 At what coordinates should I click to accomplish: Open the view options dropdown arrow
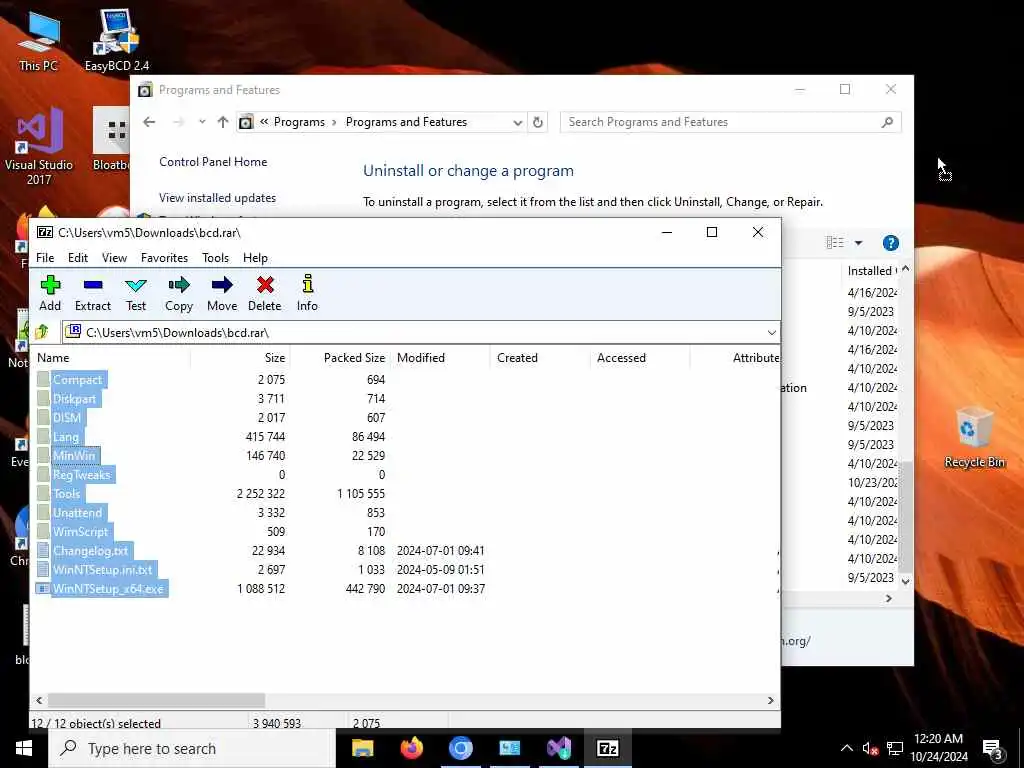coord(858,243)
